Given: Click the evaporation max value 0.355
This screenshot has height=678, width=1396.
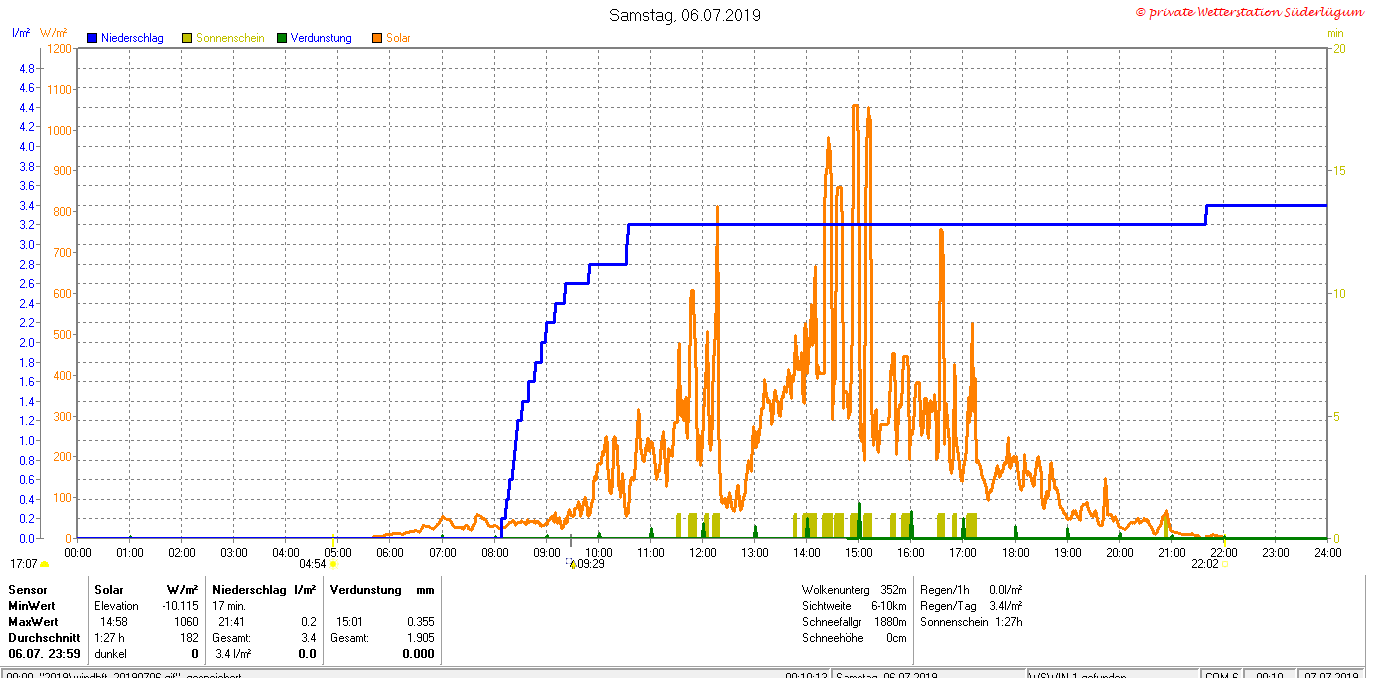Looking at the screenshot, I should tap(421, 622).
